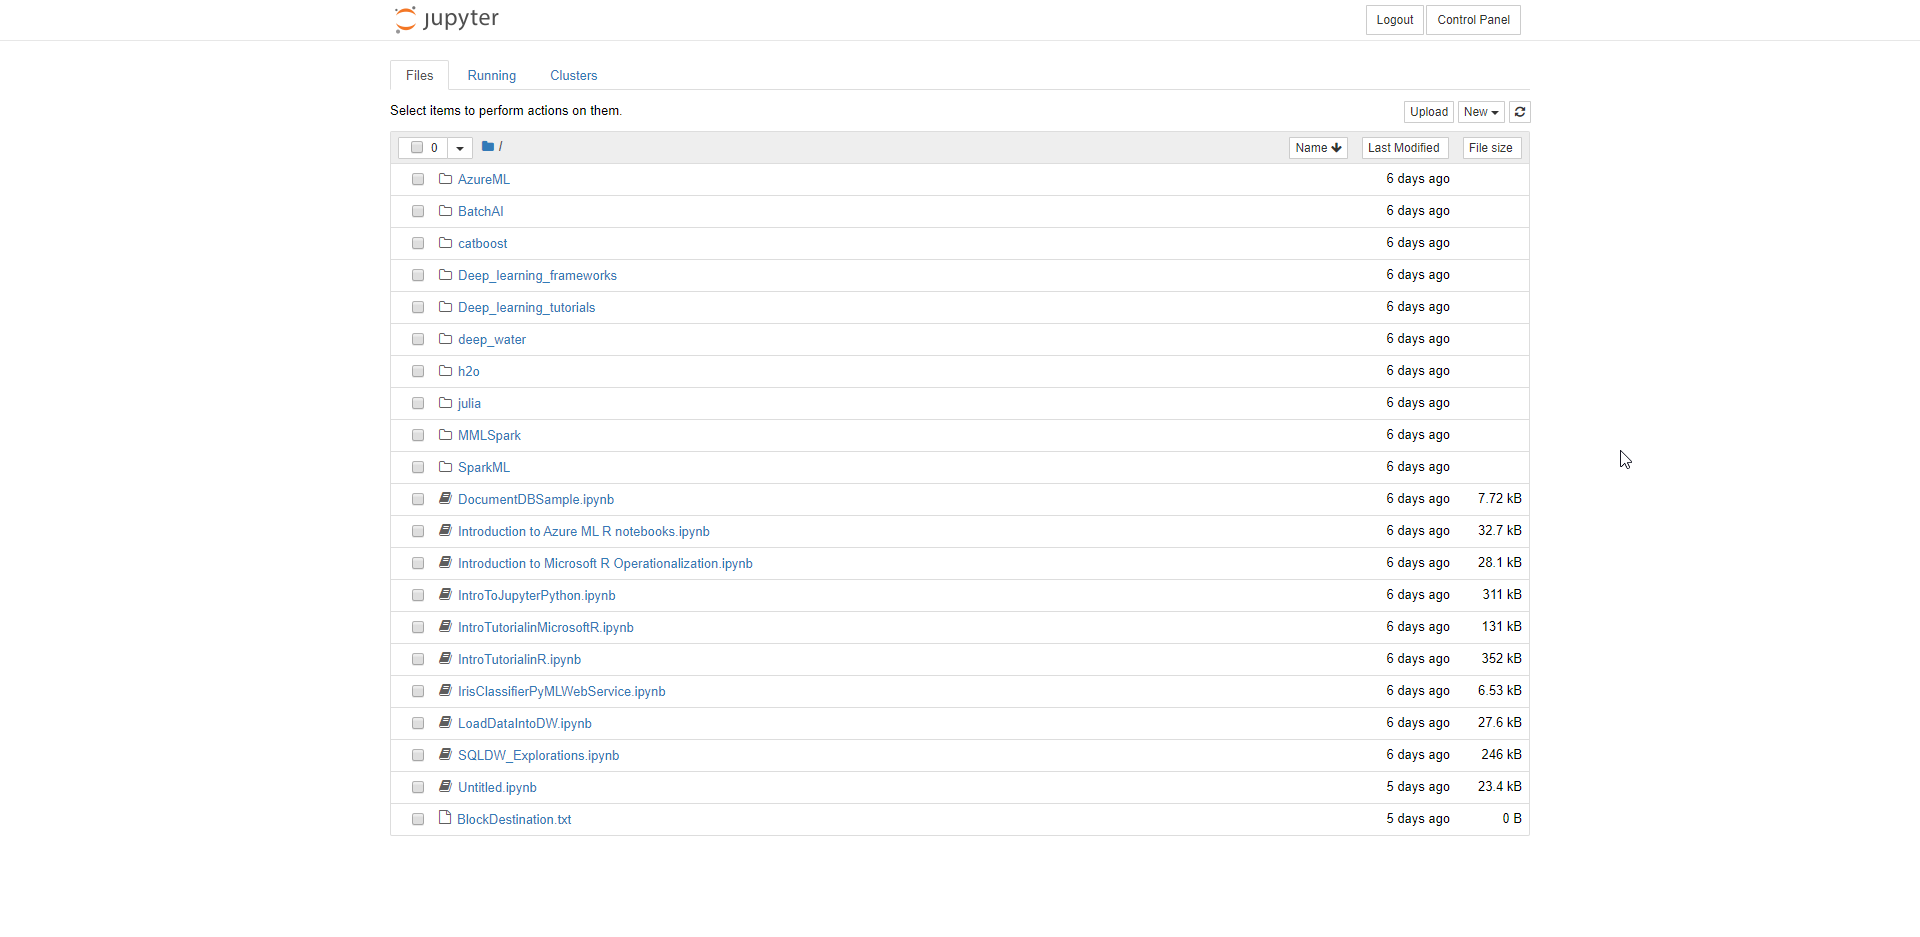The height and width of the screenshot is (937, 1920).
Task: Switch to the Clusters tab
Action: [x=574, y=75]
